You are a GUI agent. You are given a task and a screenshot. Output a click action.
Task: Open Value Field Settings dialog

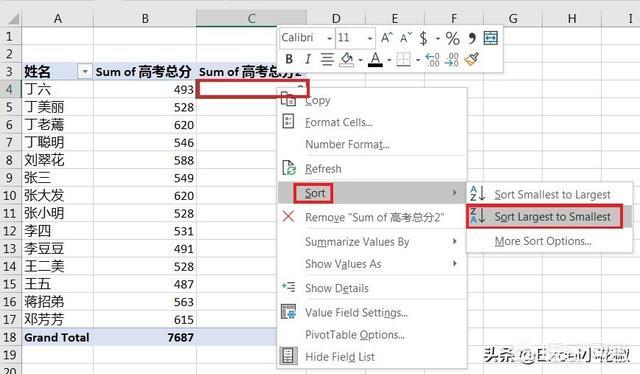pos(356,313)
